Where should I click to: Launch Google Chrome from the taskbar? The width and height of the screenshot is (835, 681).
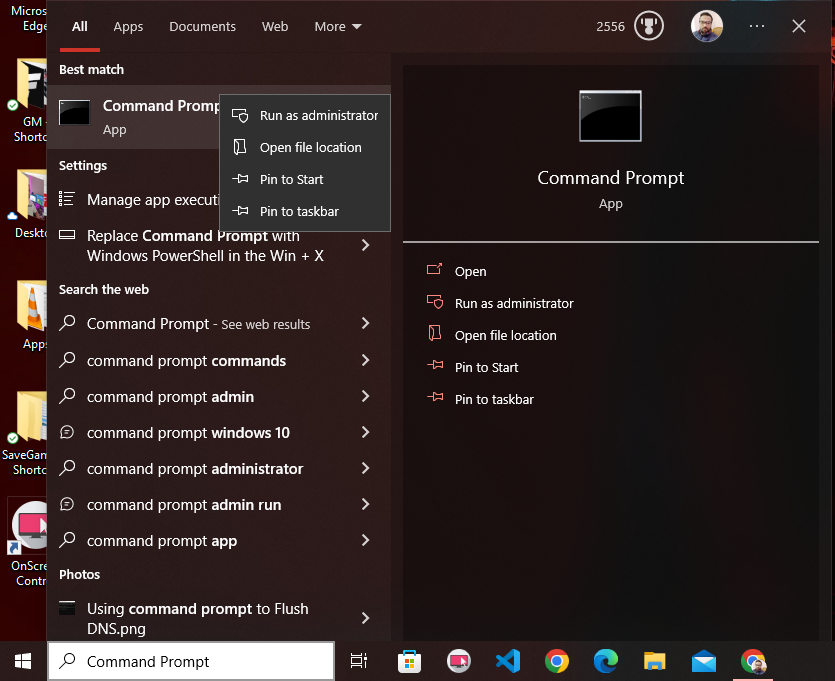click(557, 661)
